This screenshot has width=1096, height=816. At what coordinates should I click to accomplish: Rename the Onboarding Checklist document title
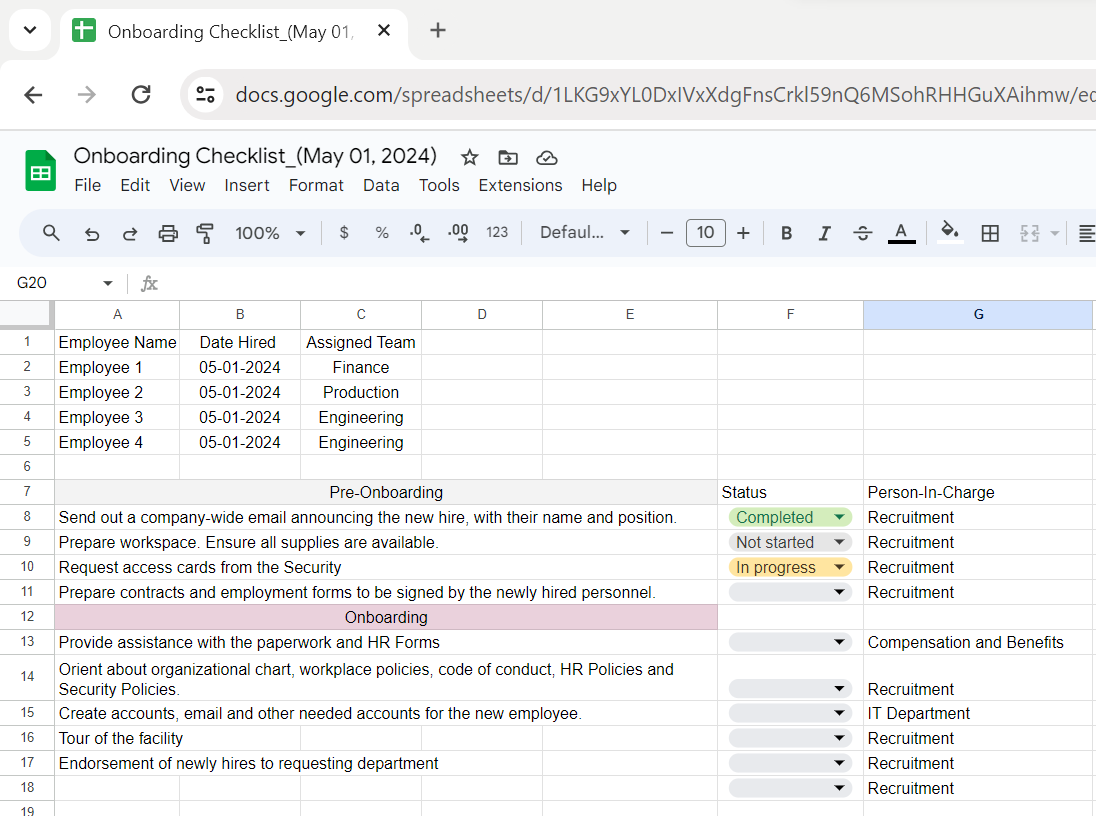255,155
